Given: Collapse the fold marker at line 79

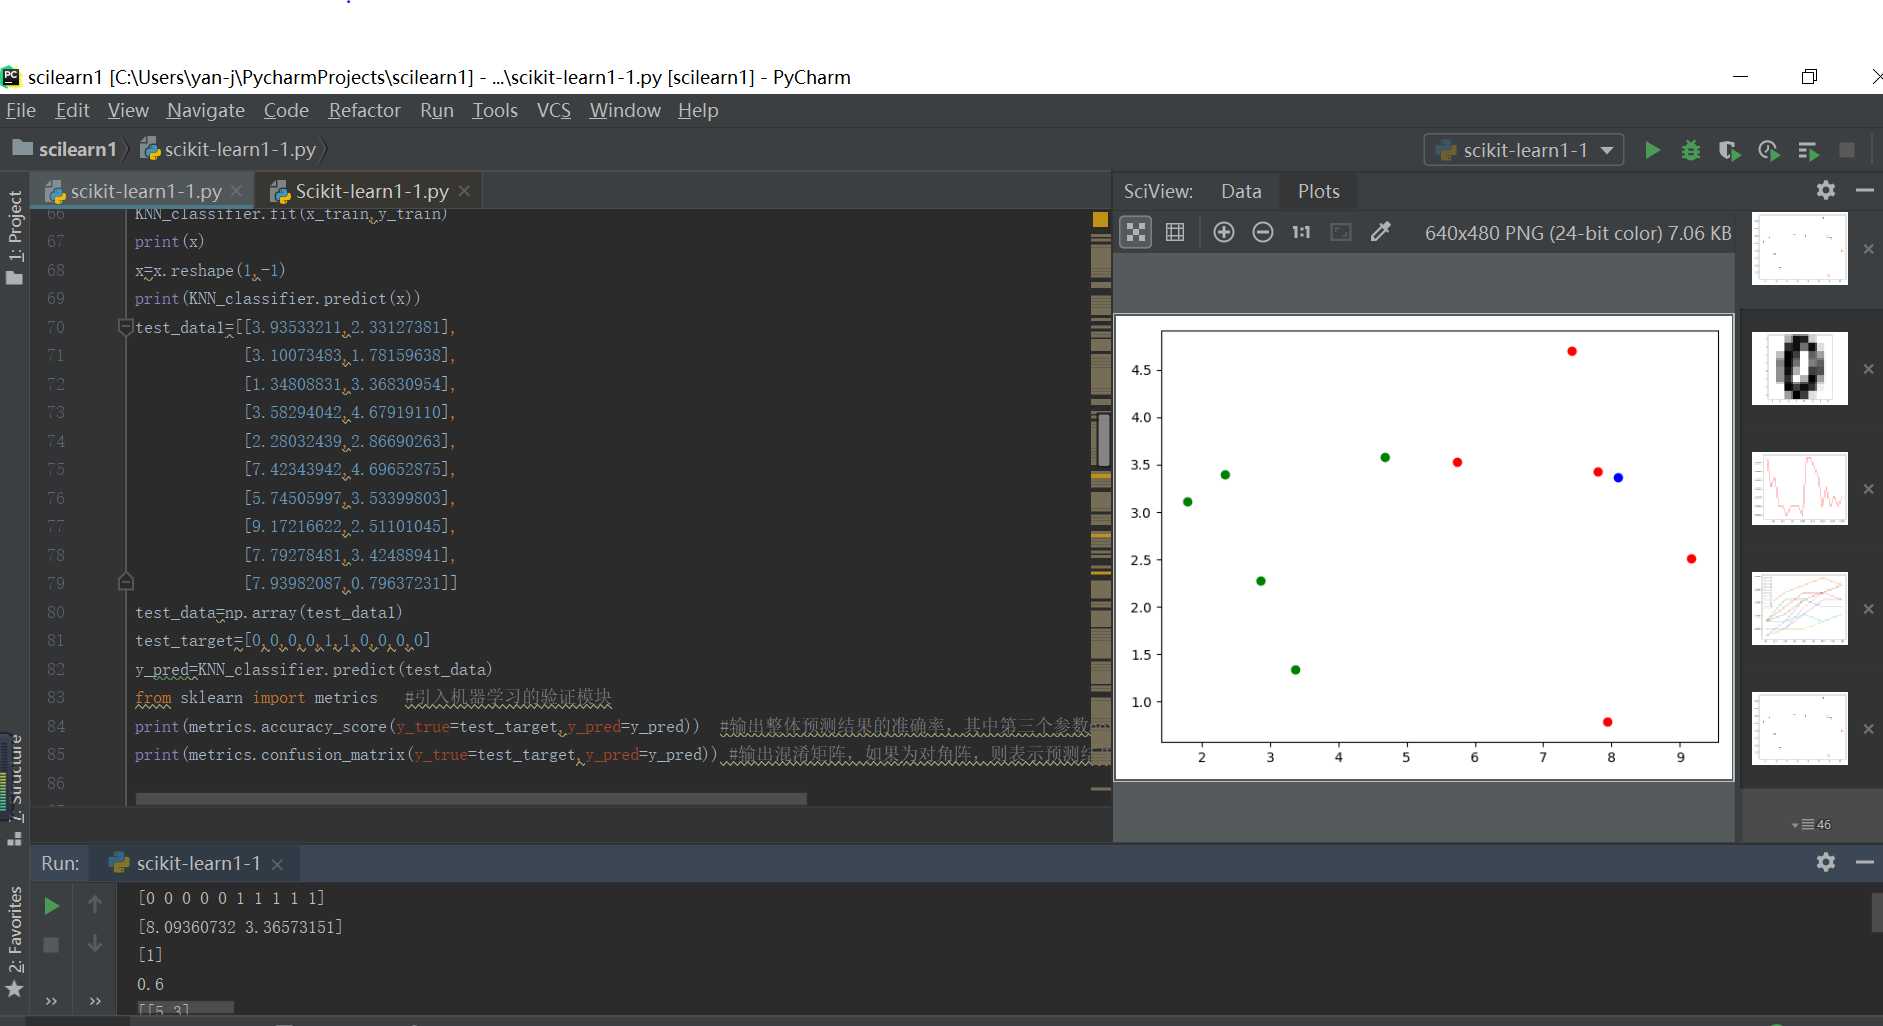Looking at the screenshot, I should point(125,582).
